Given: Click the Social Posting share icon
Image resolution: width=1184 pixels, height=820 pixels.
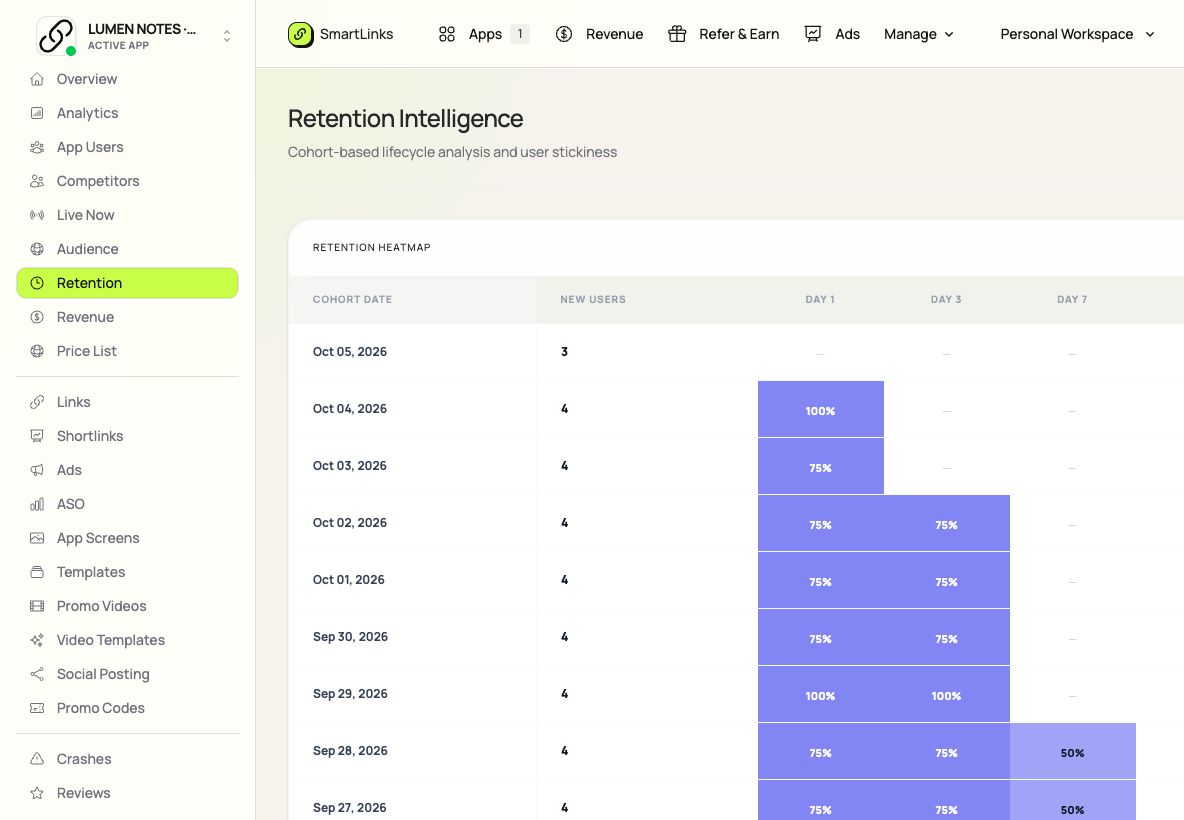Looking at the screenshot, I should [37, 674].
